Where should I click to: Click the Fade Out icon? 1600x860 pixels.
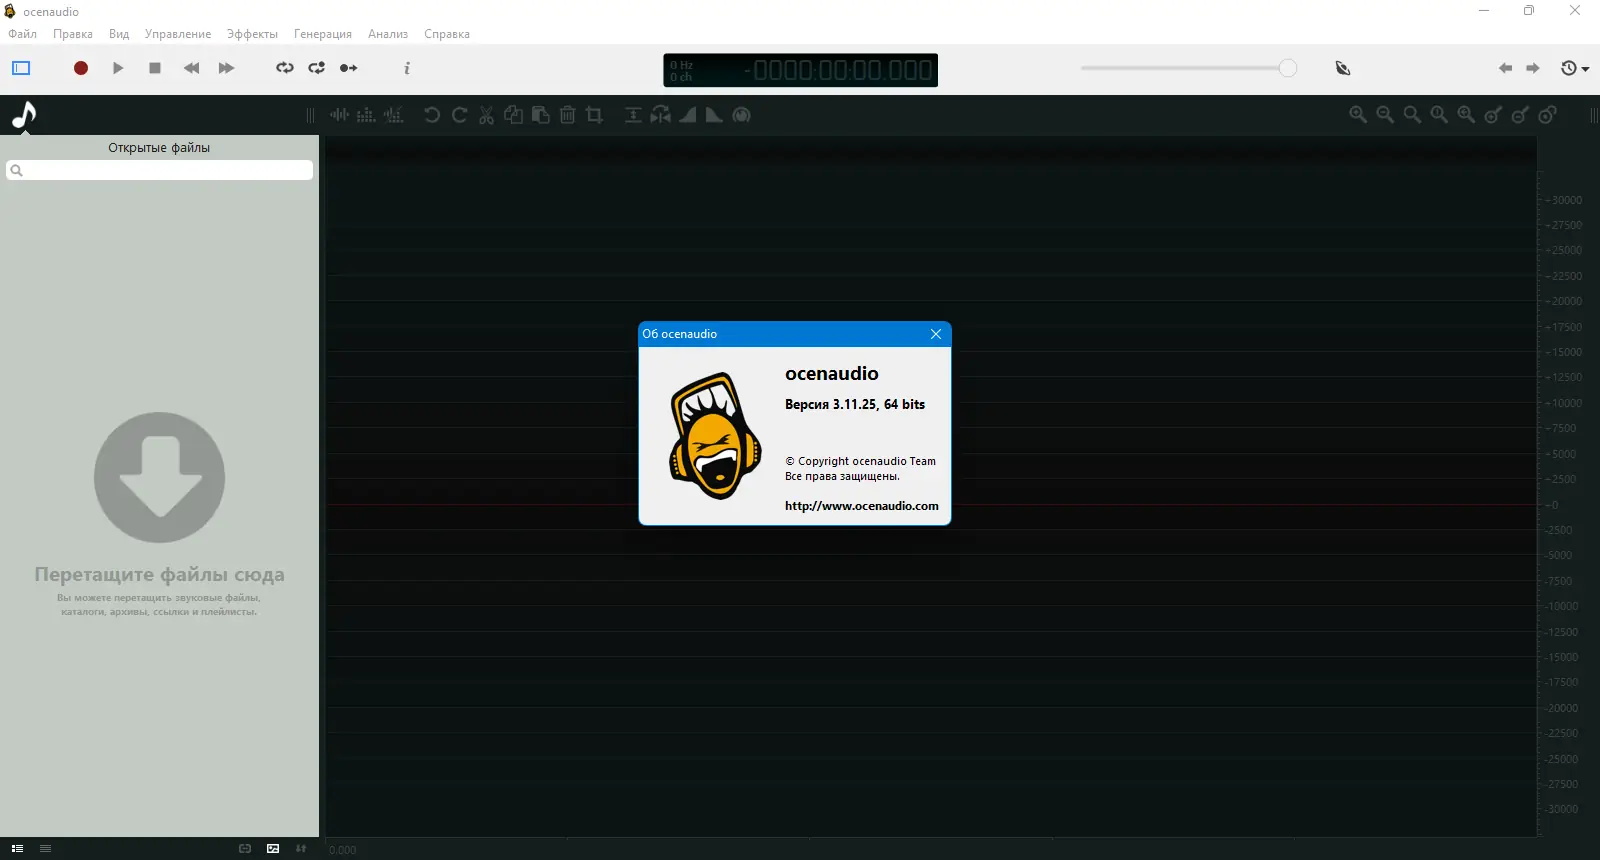[x=714, y=115]
